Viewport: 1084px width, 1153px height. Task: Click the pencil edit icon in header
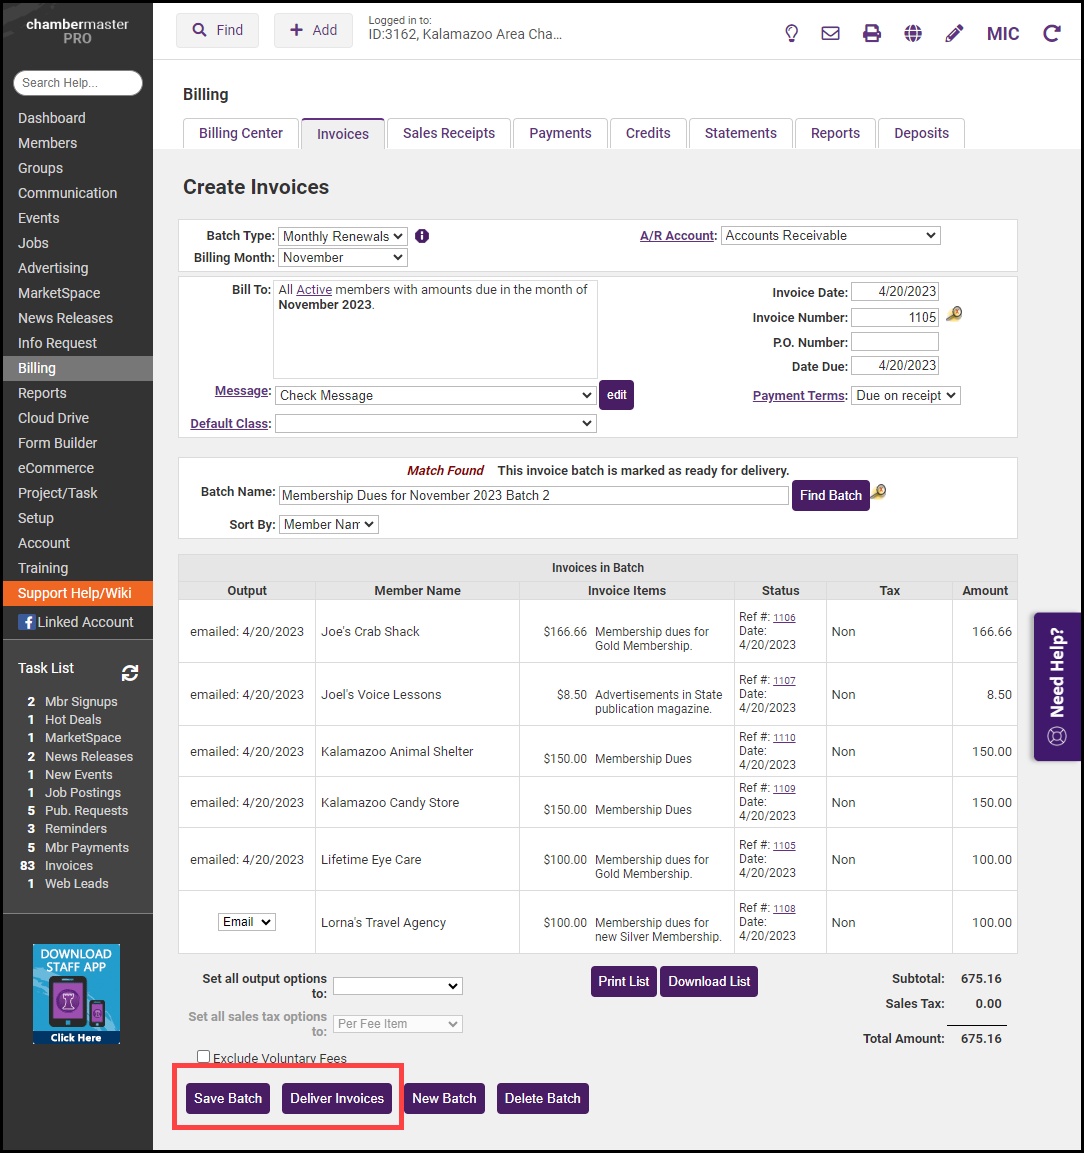[x=954, y=33]
